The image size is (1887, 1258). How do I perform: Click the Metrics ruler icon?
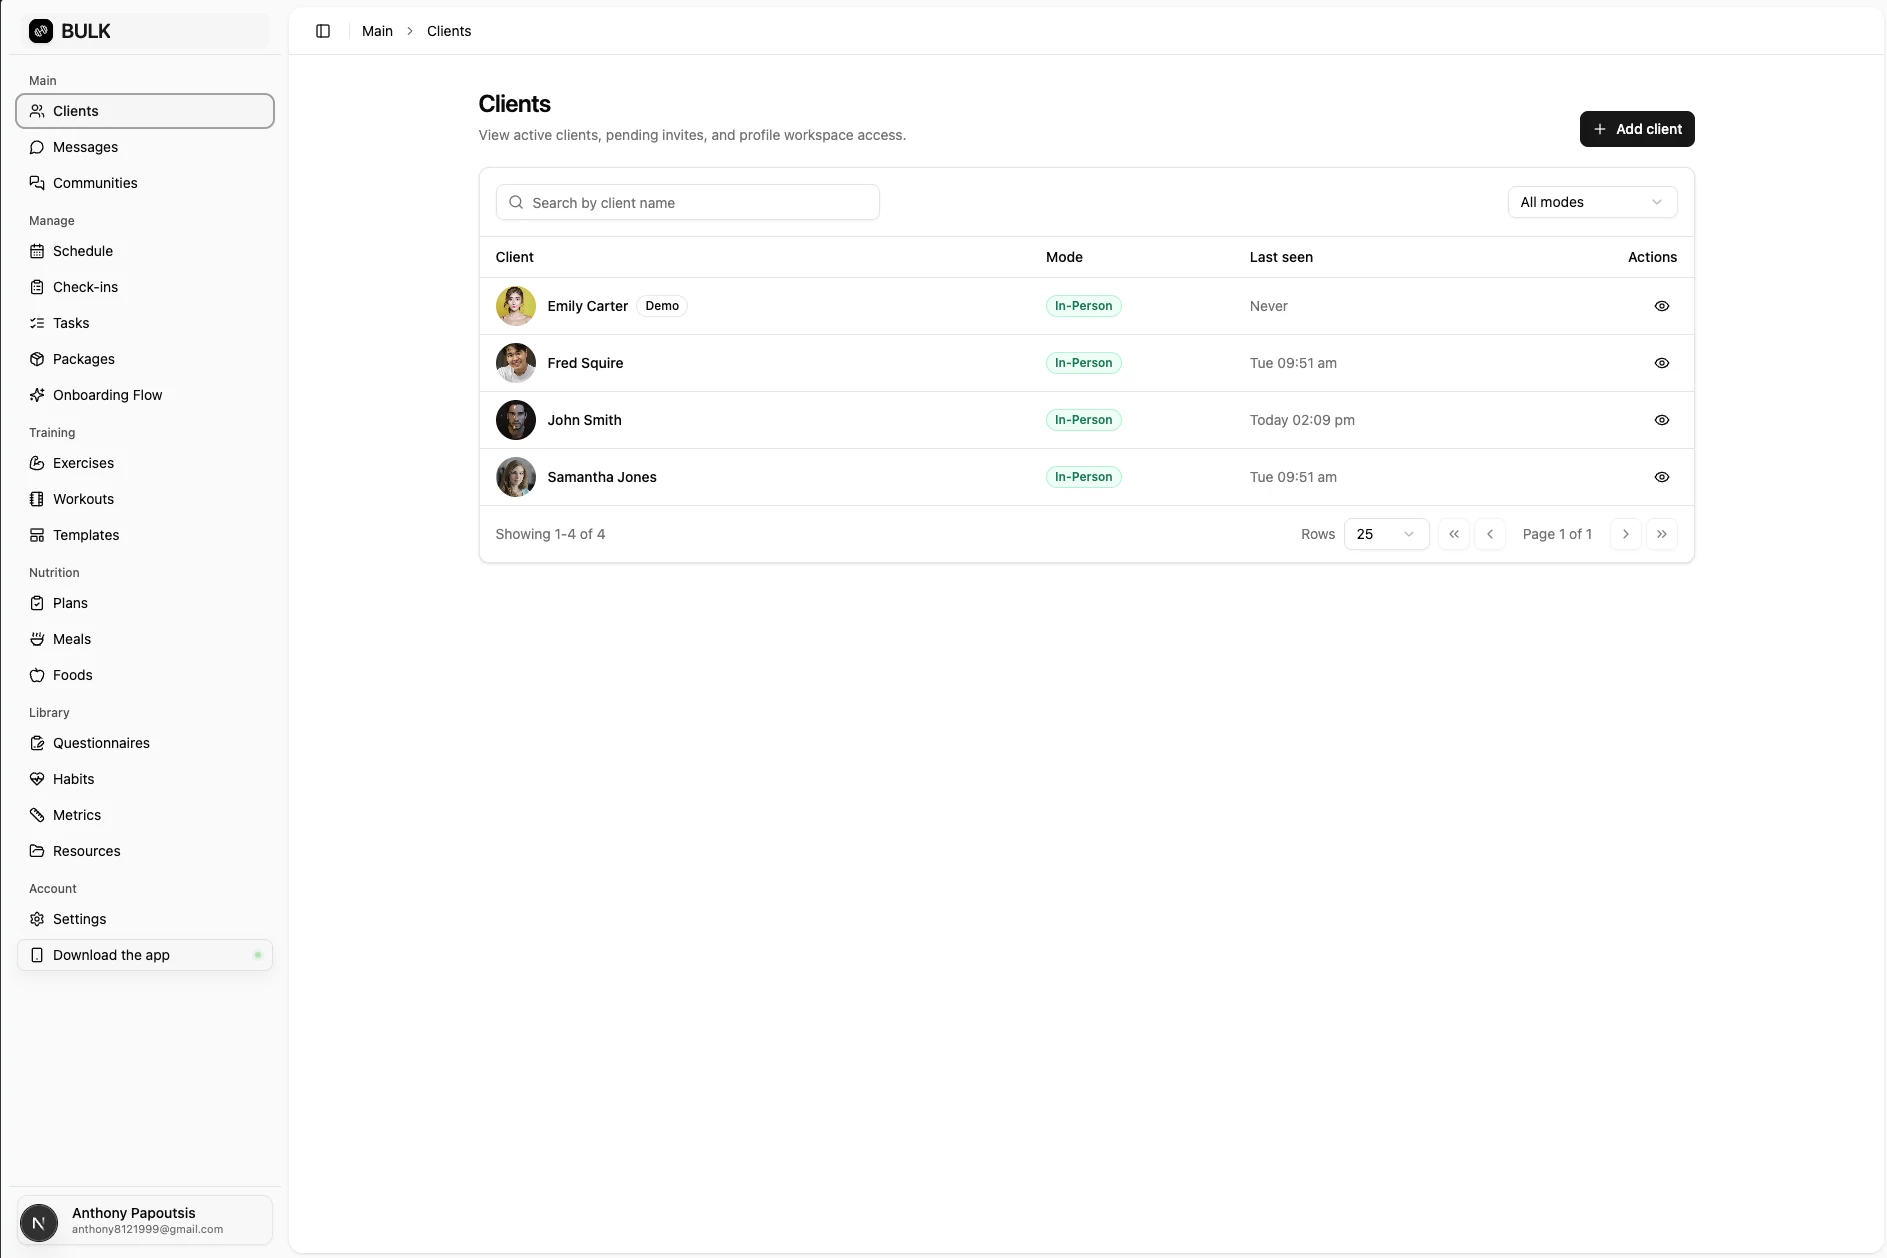37,815
